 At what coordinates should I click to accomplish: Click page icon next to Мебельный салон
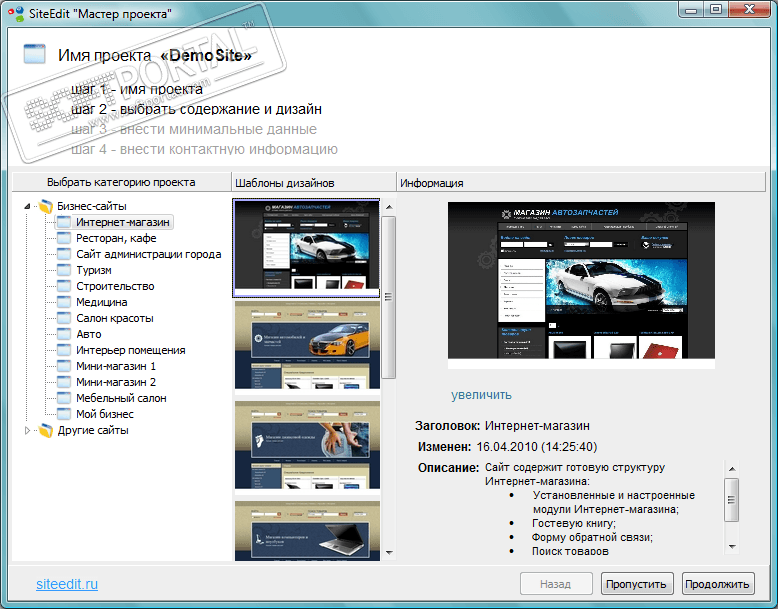click(x=64, y=398)
